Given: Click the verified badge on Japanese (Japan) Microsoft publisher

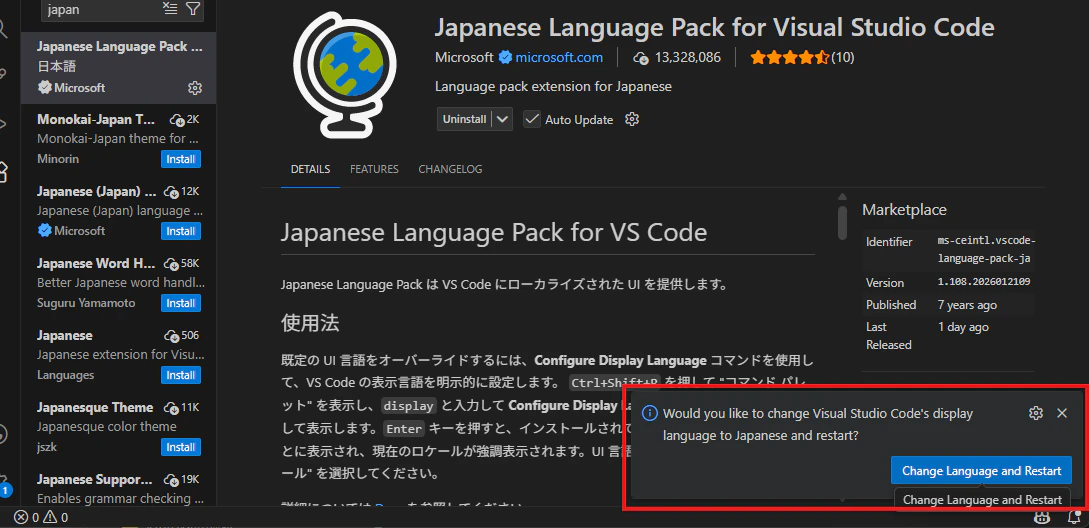Looking at the screenshot, I should [x=44, y=231].
